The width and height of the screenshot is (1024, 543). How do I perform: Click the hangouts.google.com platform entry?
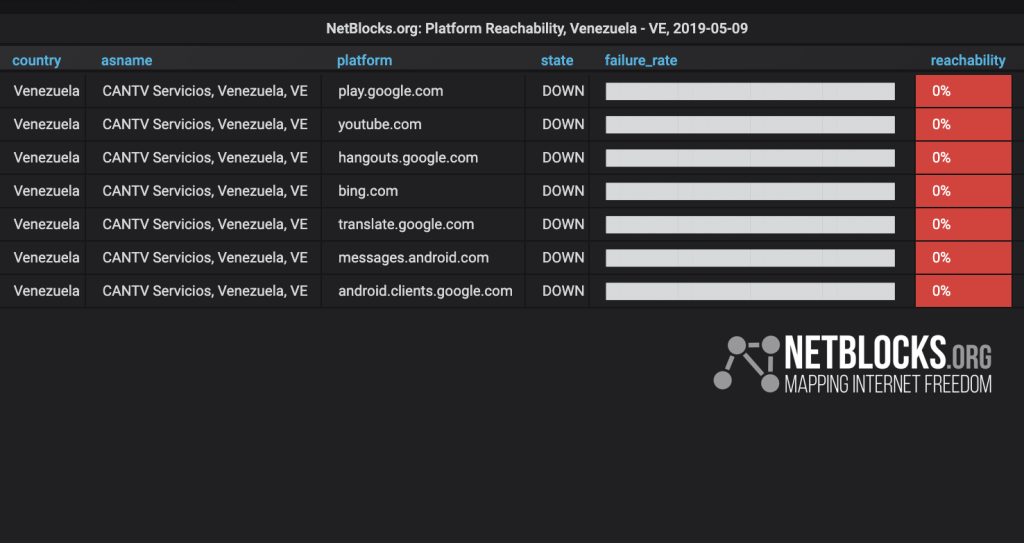[x=408, y=157]
